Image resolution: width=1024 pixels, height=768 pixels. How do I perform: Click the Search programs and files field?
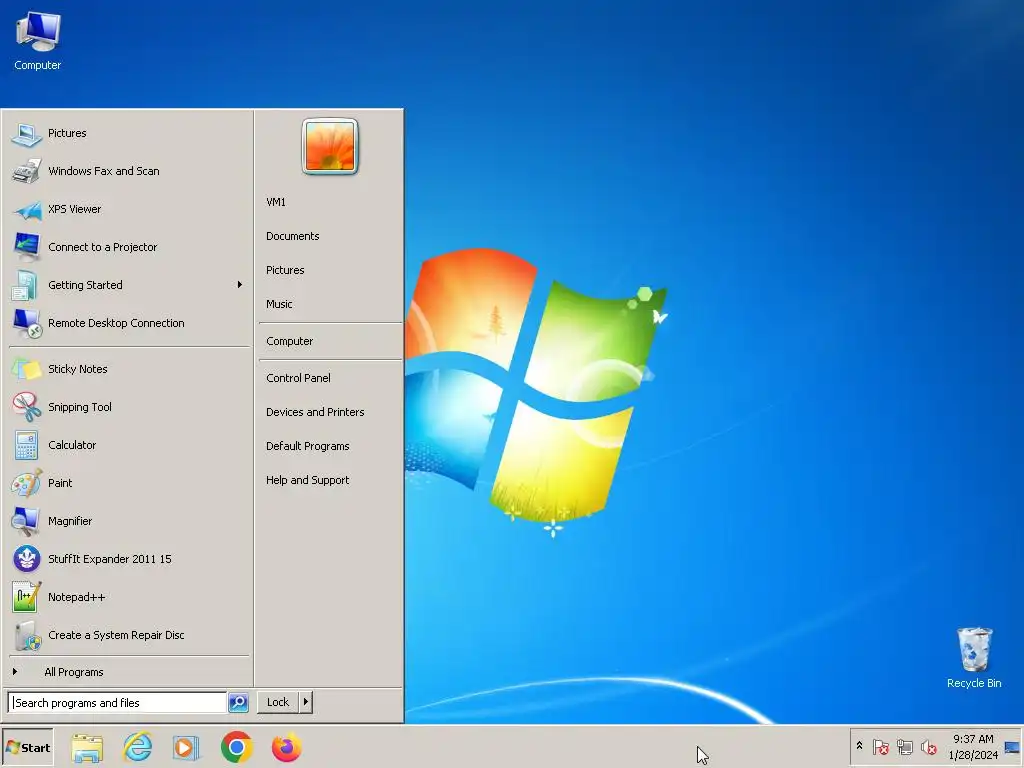click(x=118, y=703)
